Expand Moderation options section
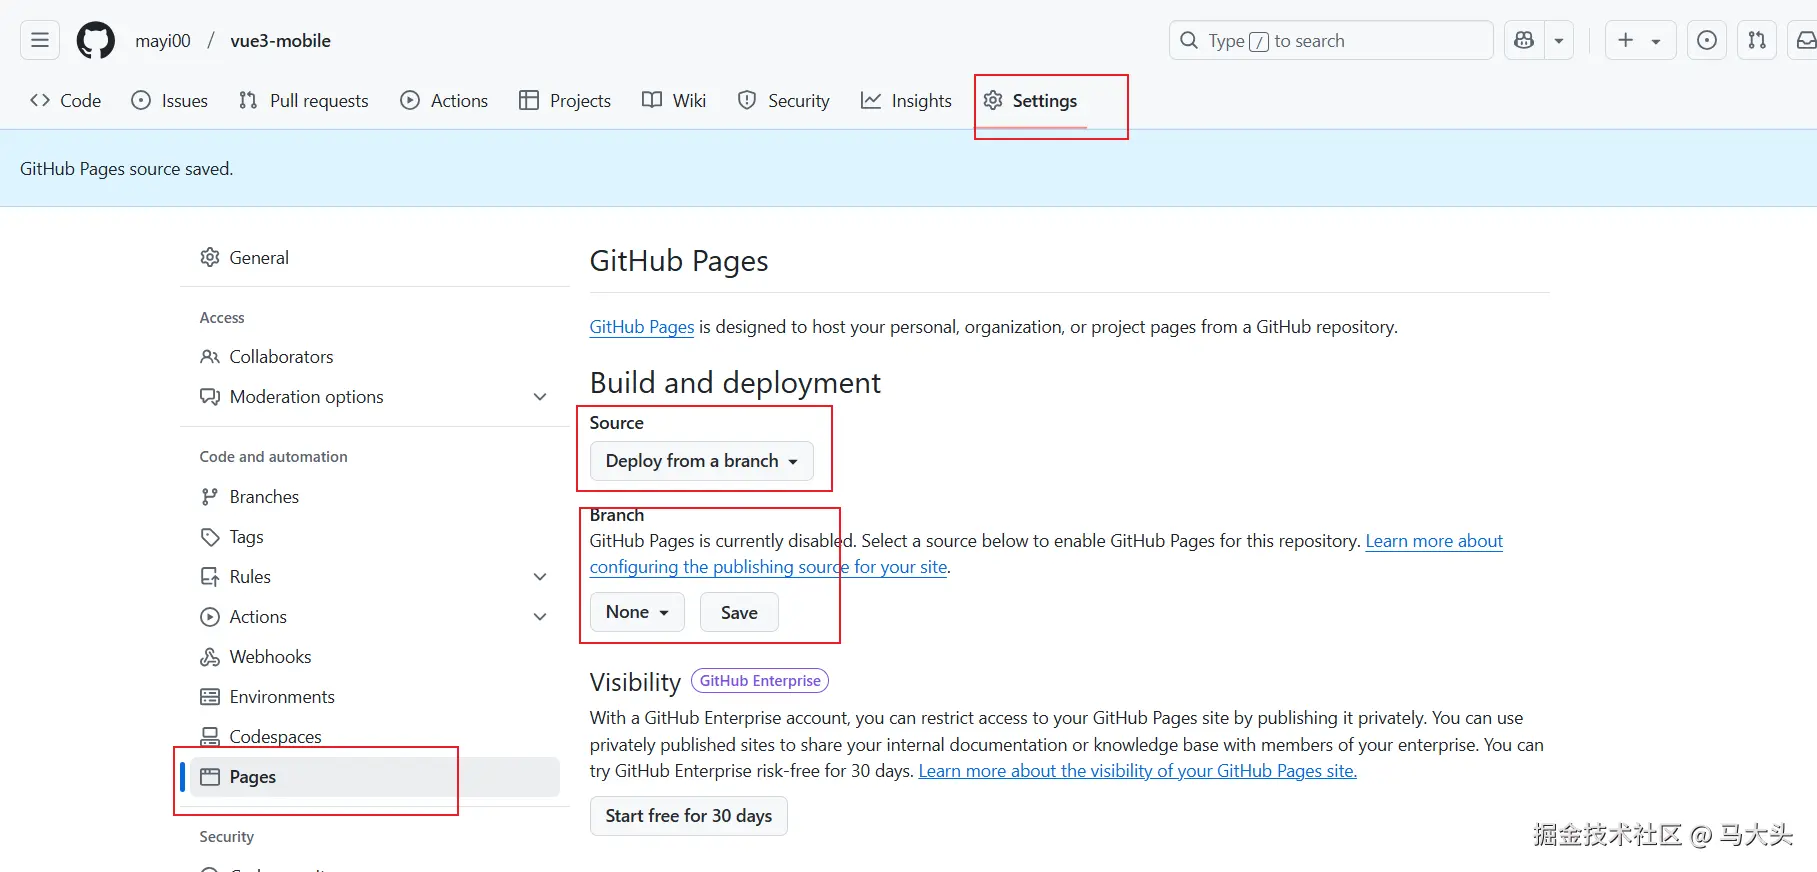Viewport: 1817px width, 872px height. point(540,397)
